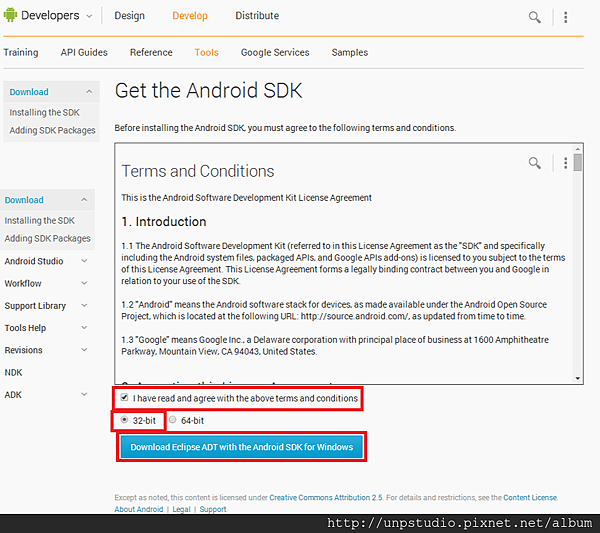Open the Tools menu item

coord(207,52)
